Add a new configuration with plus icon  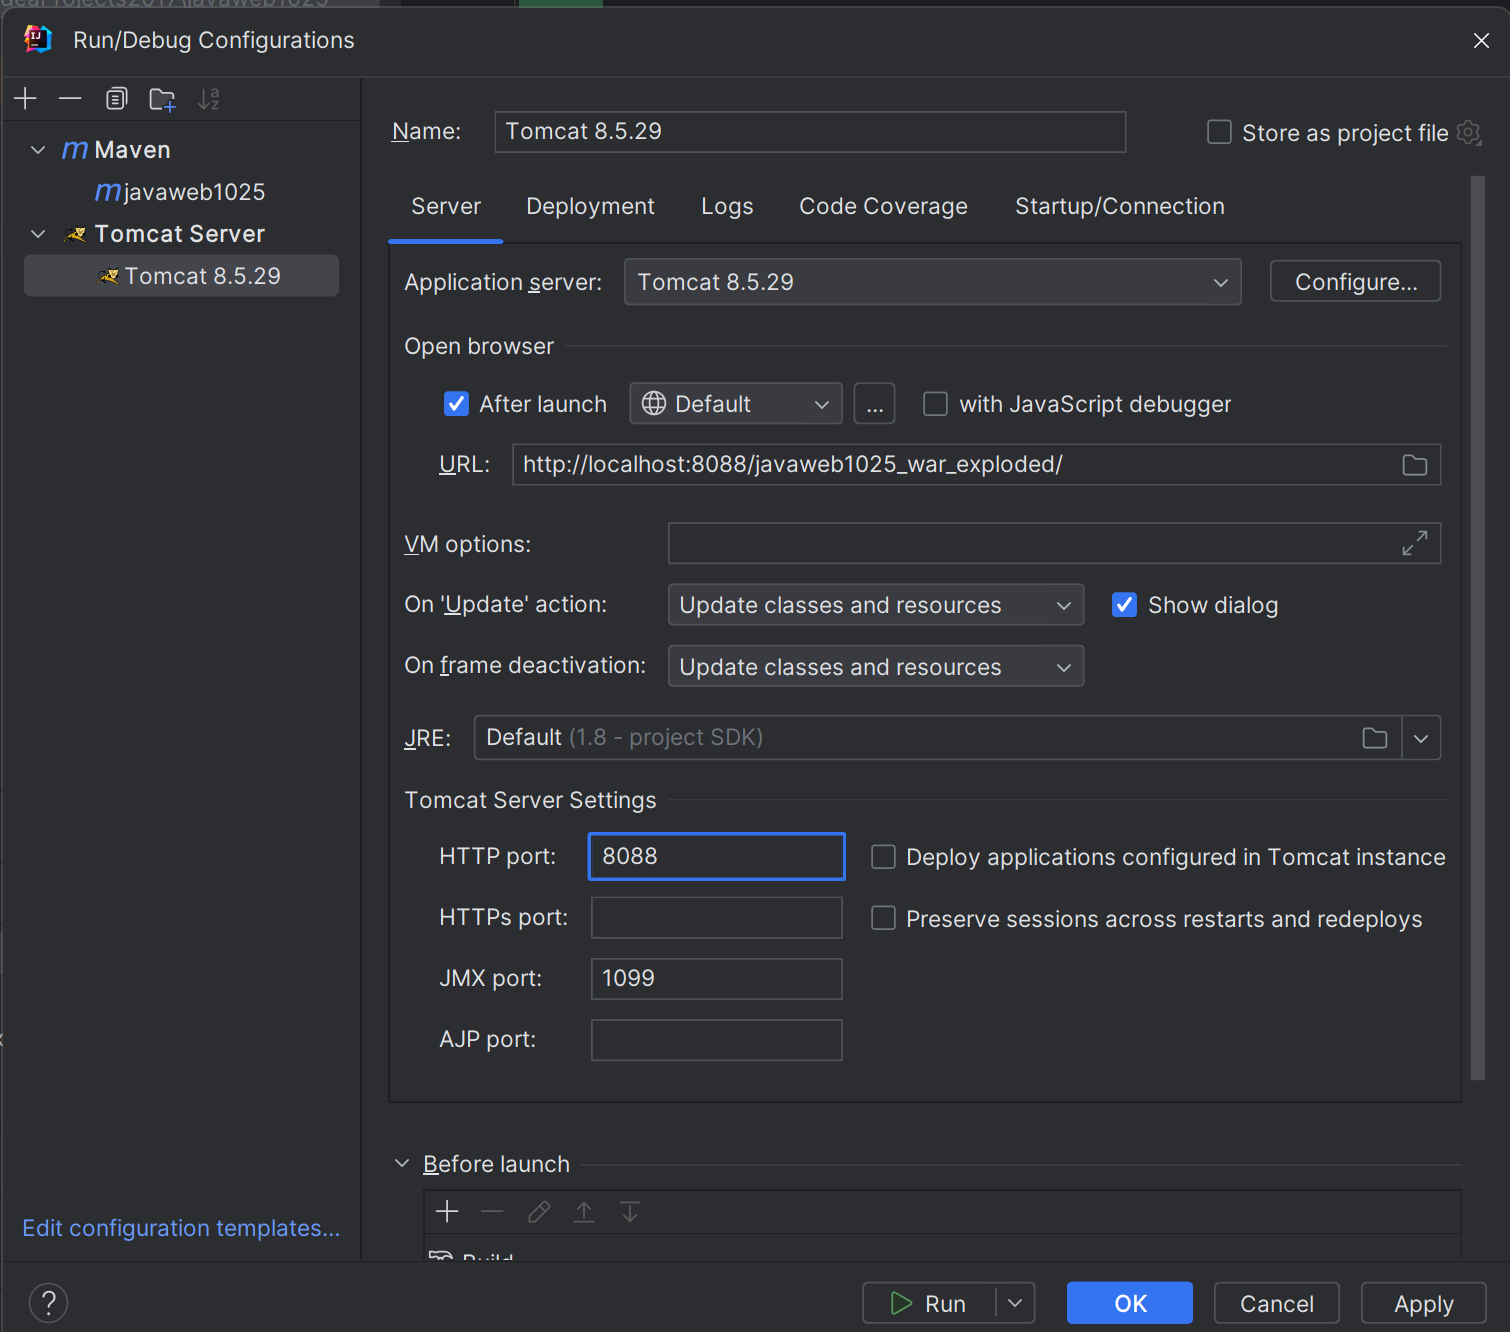[26, 99]
